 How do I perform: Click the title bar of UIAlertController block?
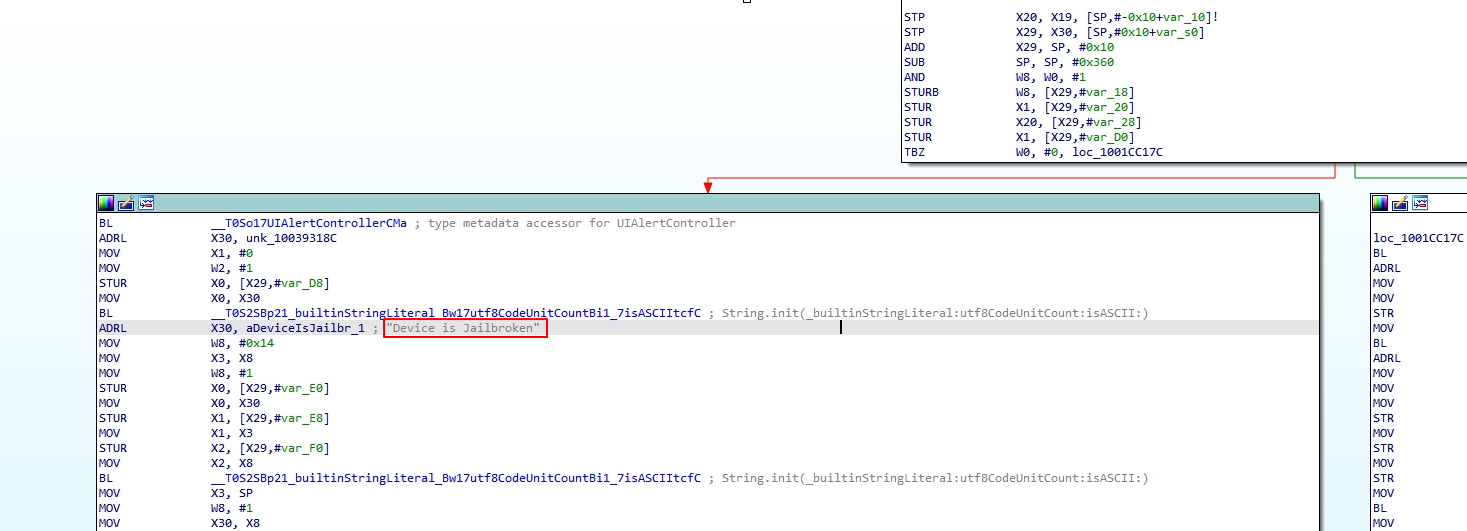[708, 203]
